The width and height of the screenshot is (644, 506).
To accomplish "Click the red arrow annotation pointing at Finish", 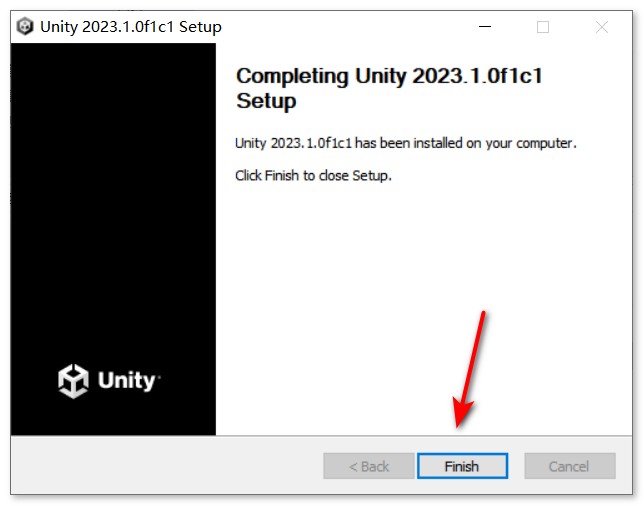I will point(470,370).
